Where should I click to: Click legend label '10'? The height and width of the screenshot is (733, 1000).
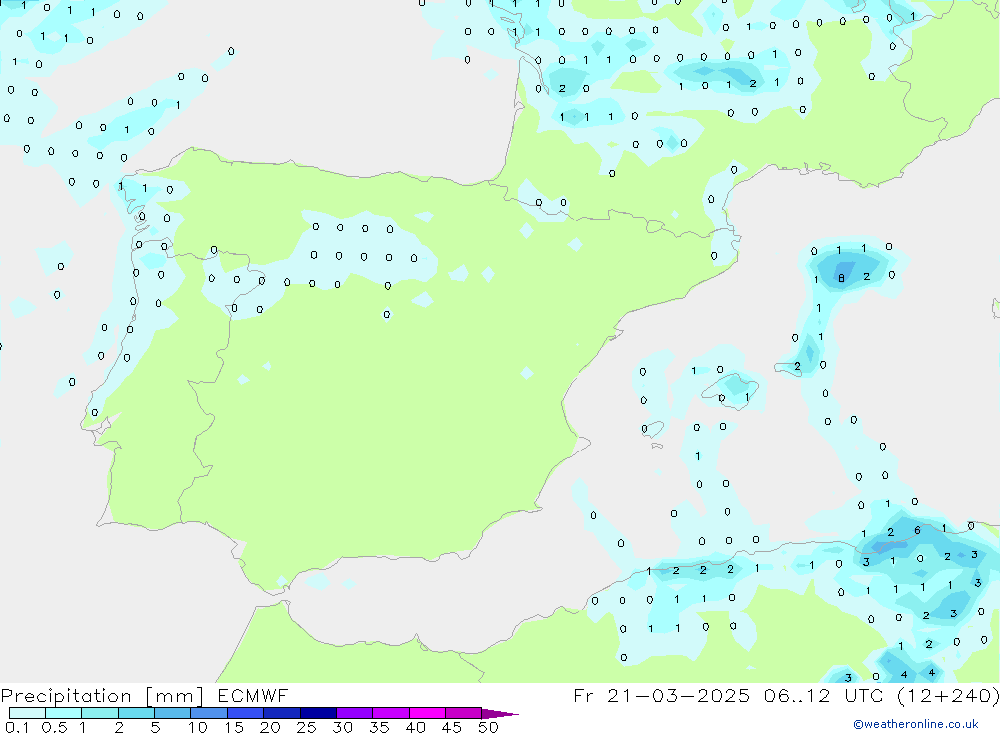198,727
